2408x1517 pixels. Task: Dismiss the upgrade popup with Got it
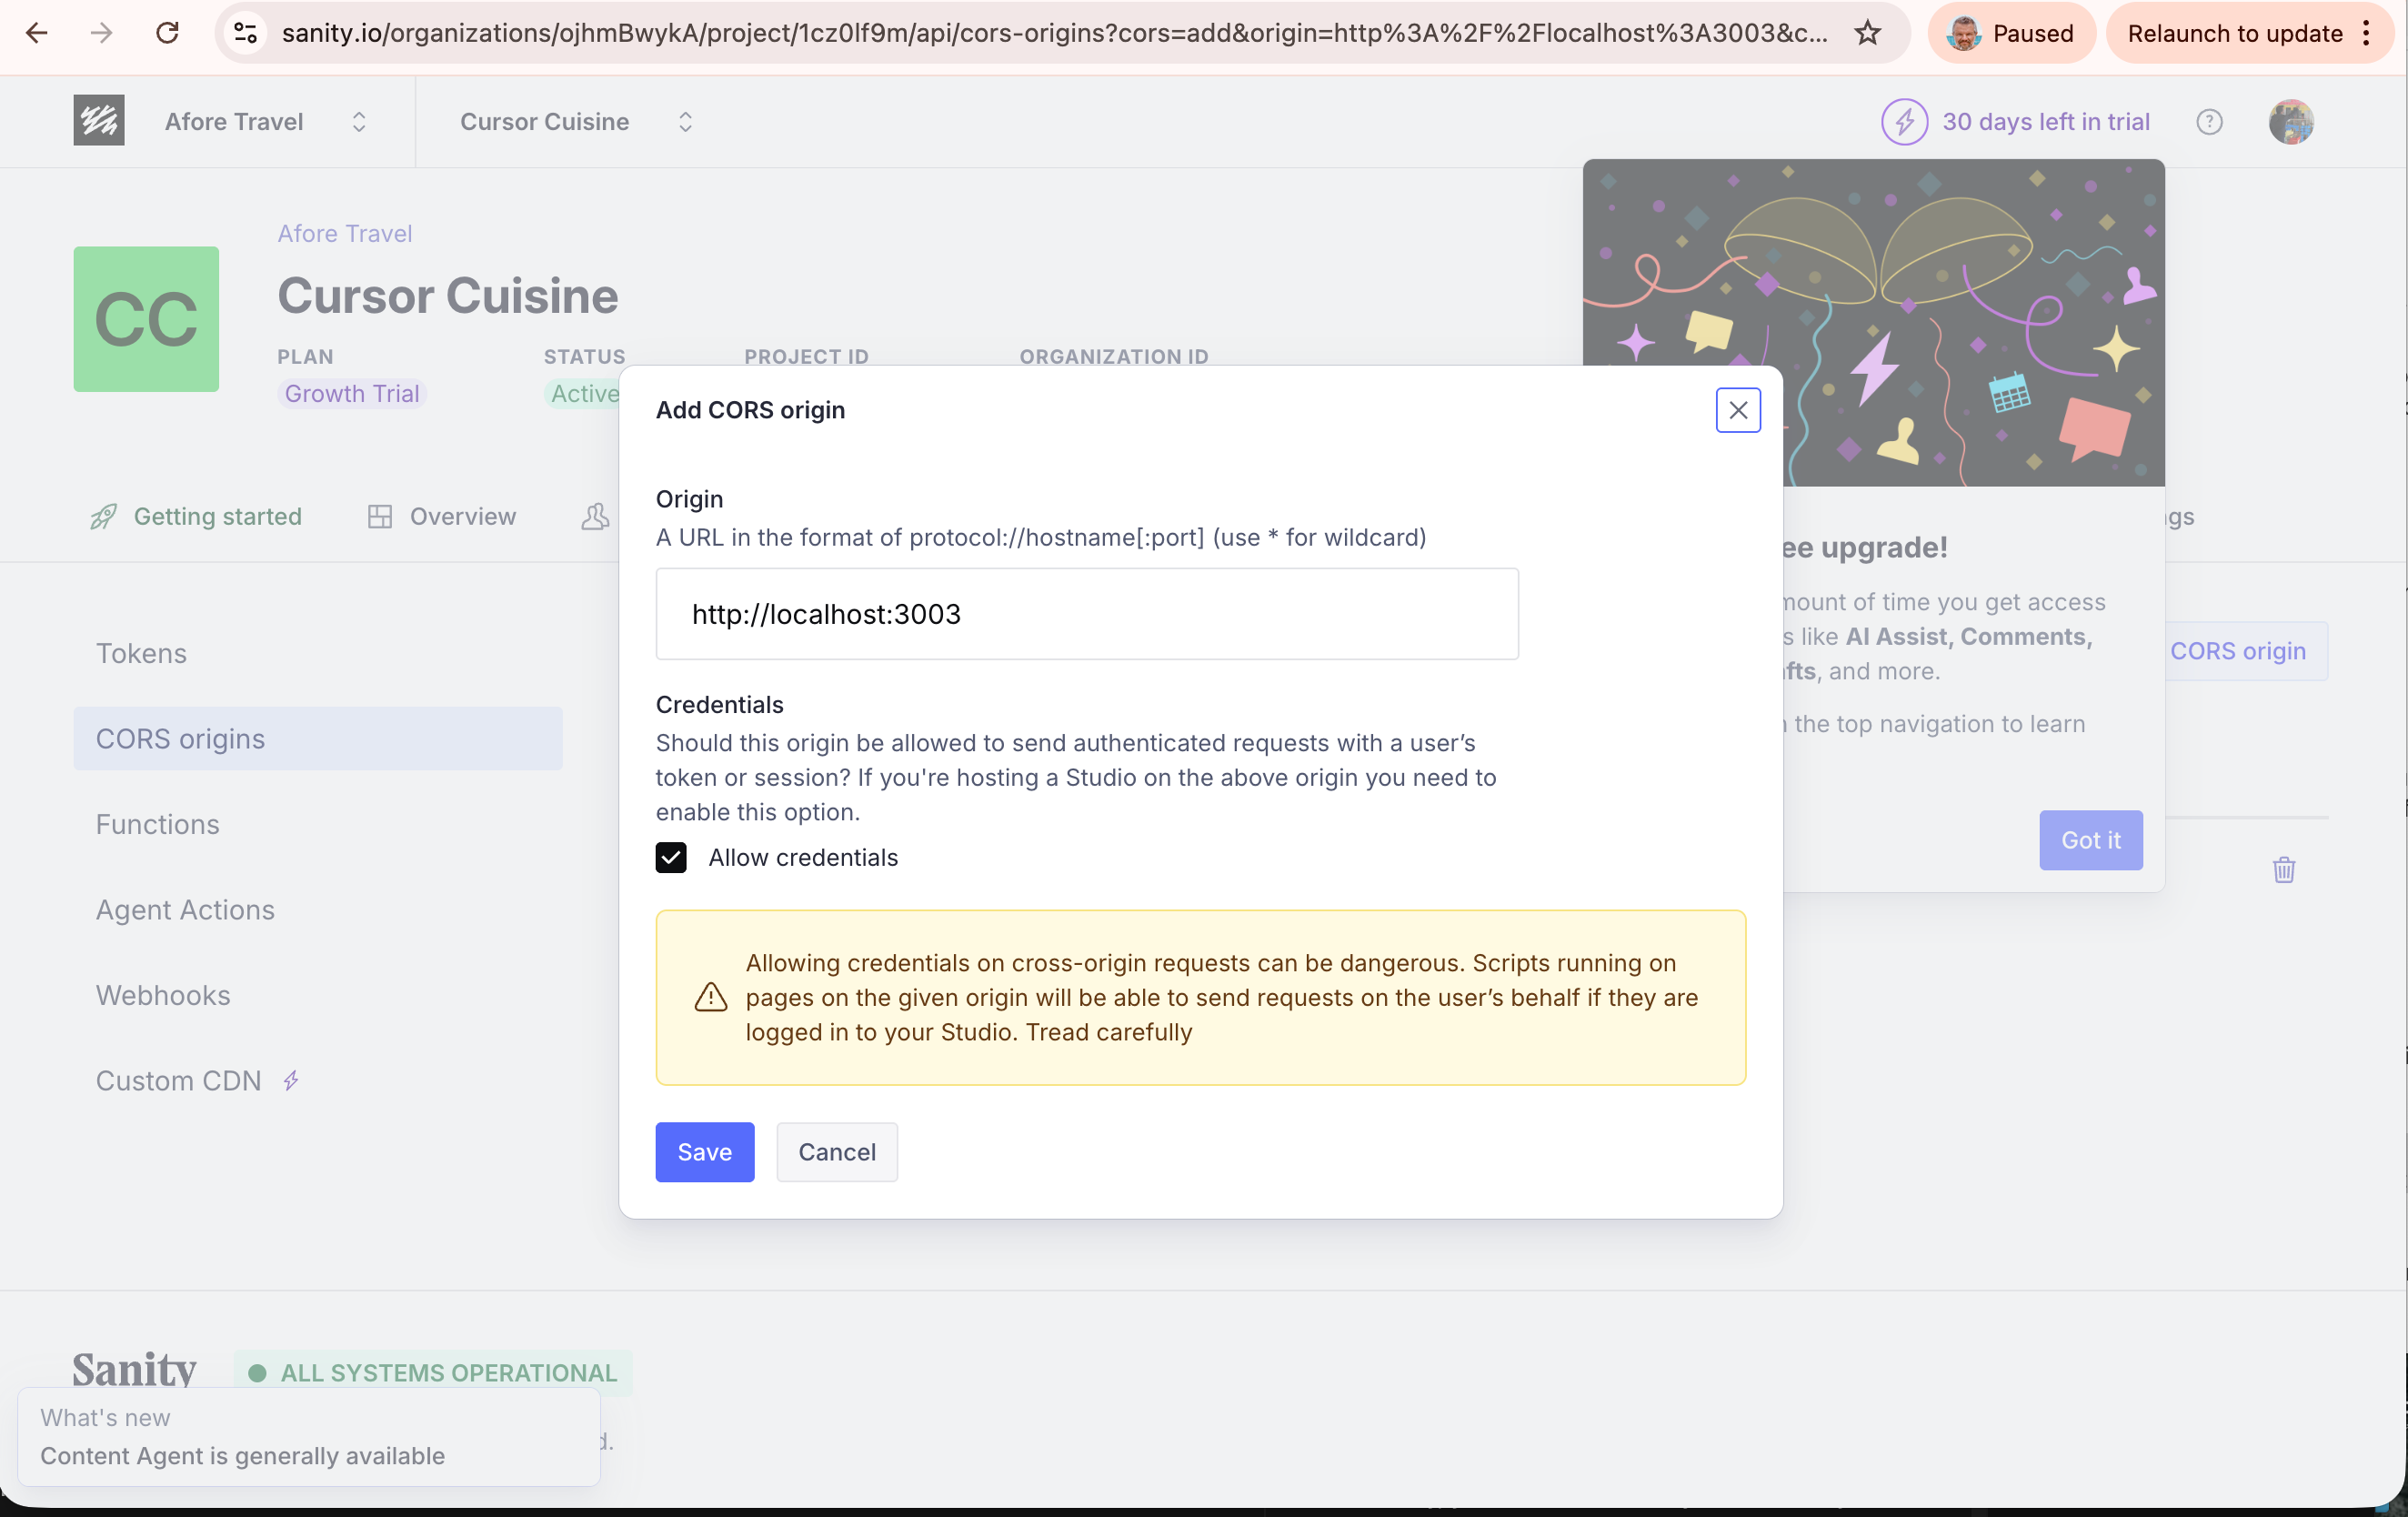[2090, 840]
